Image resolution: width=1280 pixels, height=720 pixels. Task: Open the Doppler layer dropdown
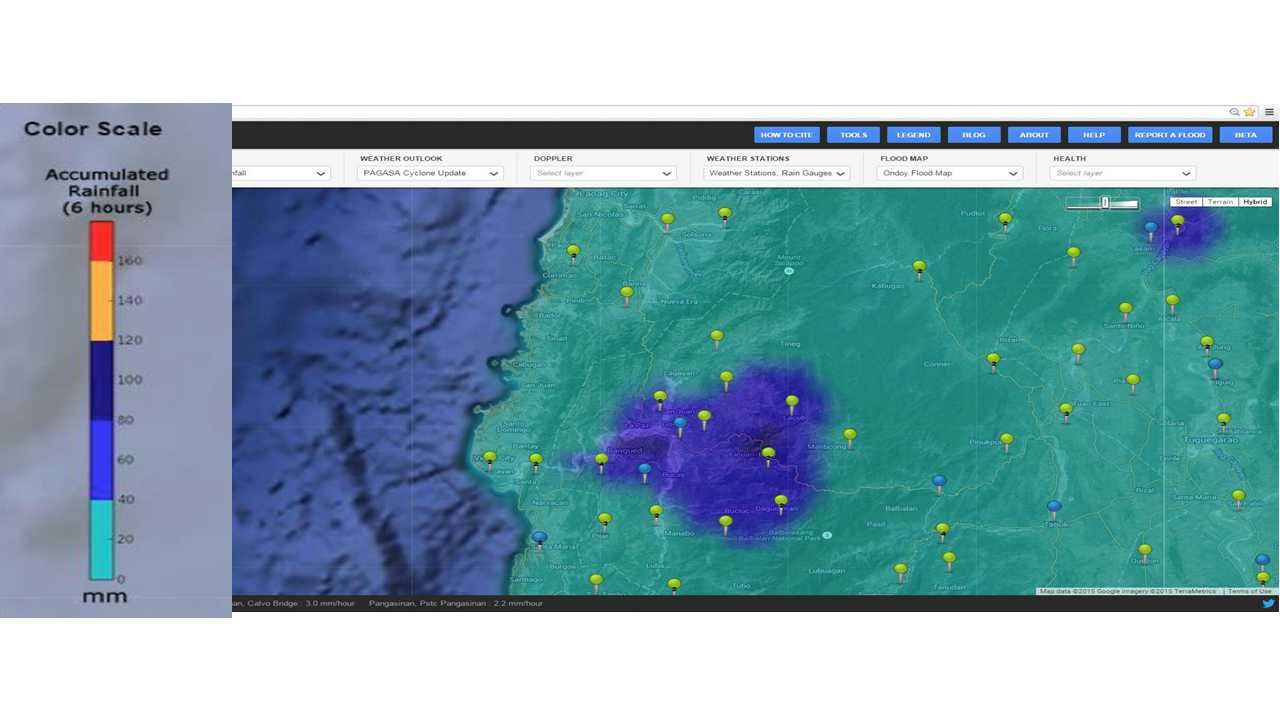click(604, 173)
